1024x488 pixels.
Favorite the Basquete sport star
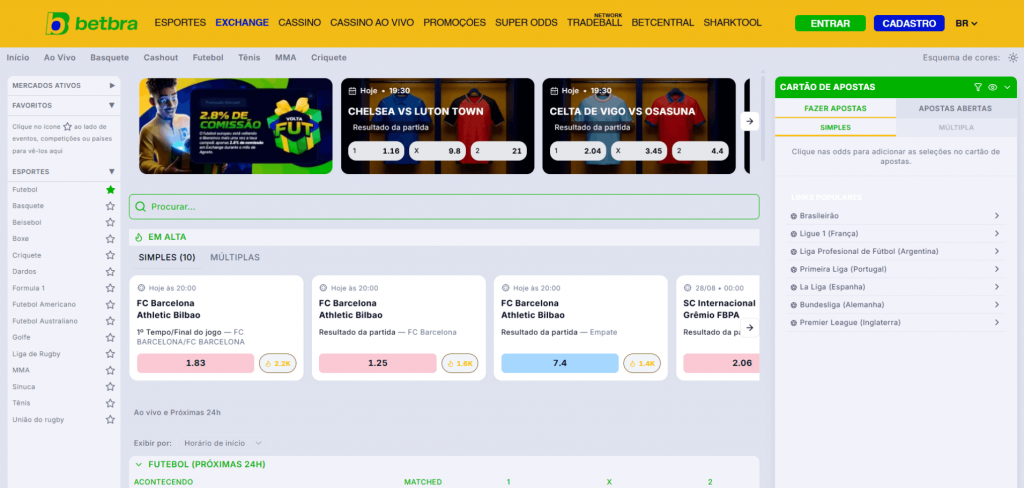click(x=110, y=206)
